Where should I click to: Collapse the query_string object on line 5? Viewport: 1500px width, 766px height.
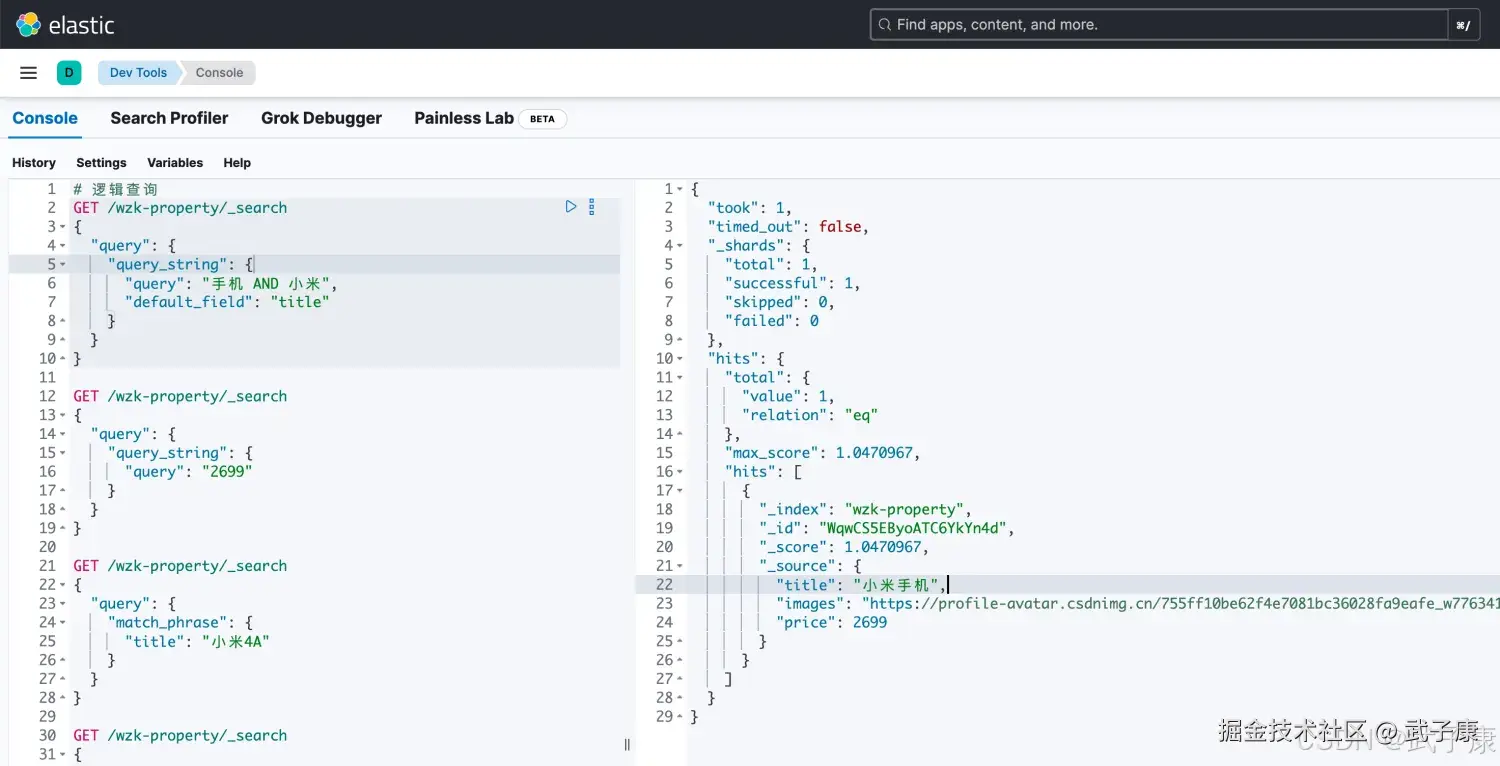[x=62, y=264]
